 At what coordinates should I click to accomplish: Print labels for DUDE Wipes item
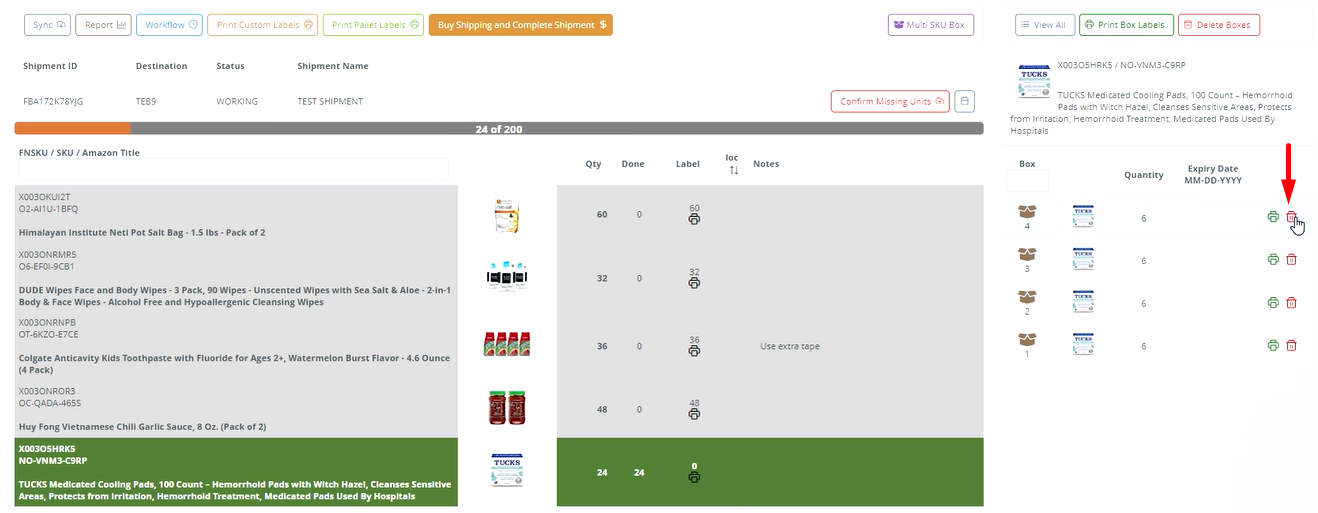(694, 283)
